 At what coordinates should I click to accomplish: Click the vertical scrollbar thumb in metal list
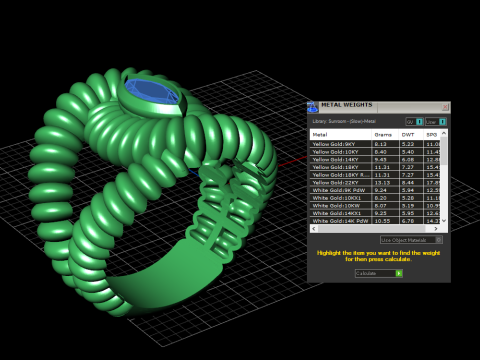(x=444, y=150)
